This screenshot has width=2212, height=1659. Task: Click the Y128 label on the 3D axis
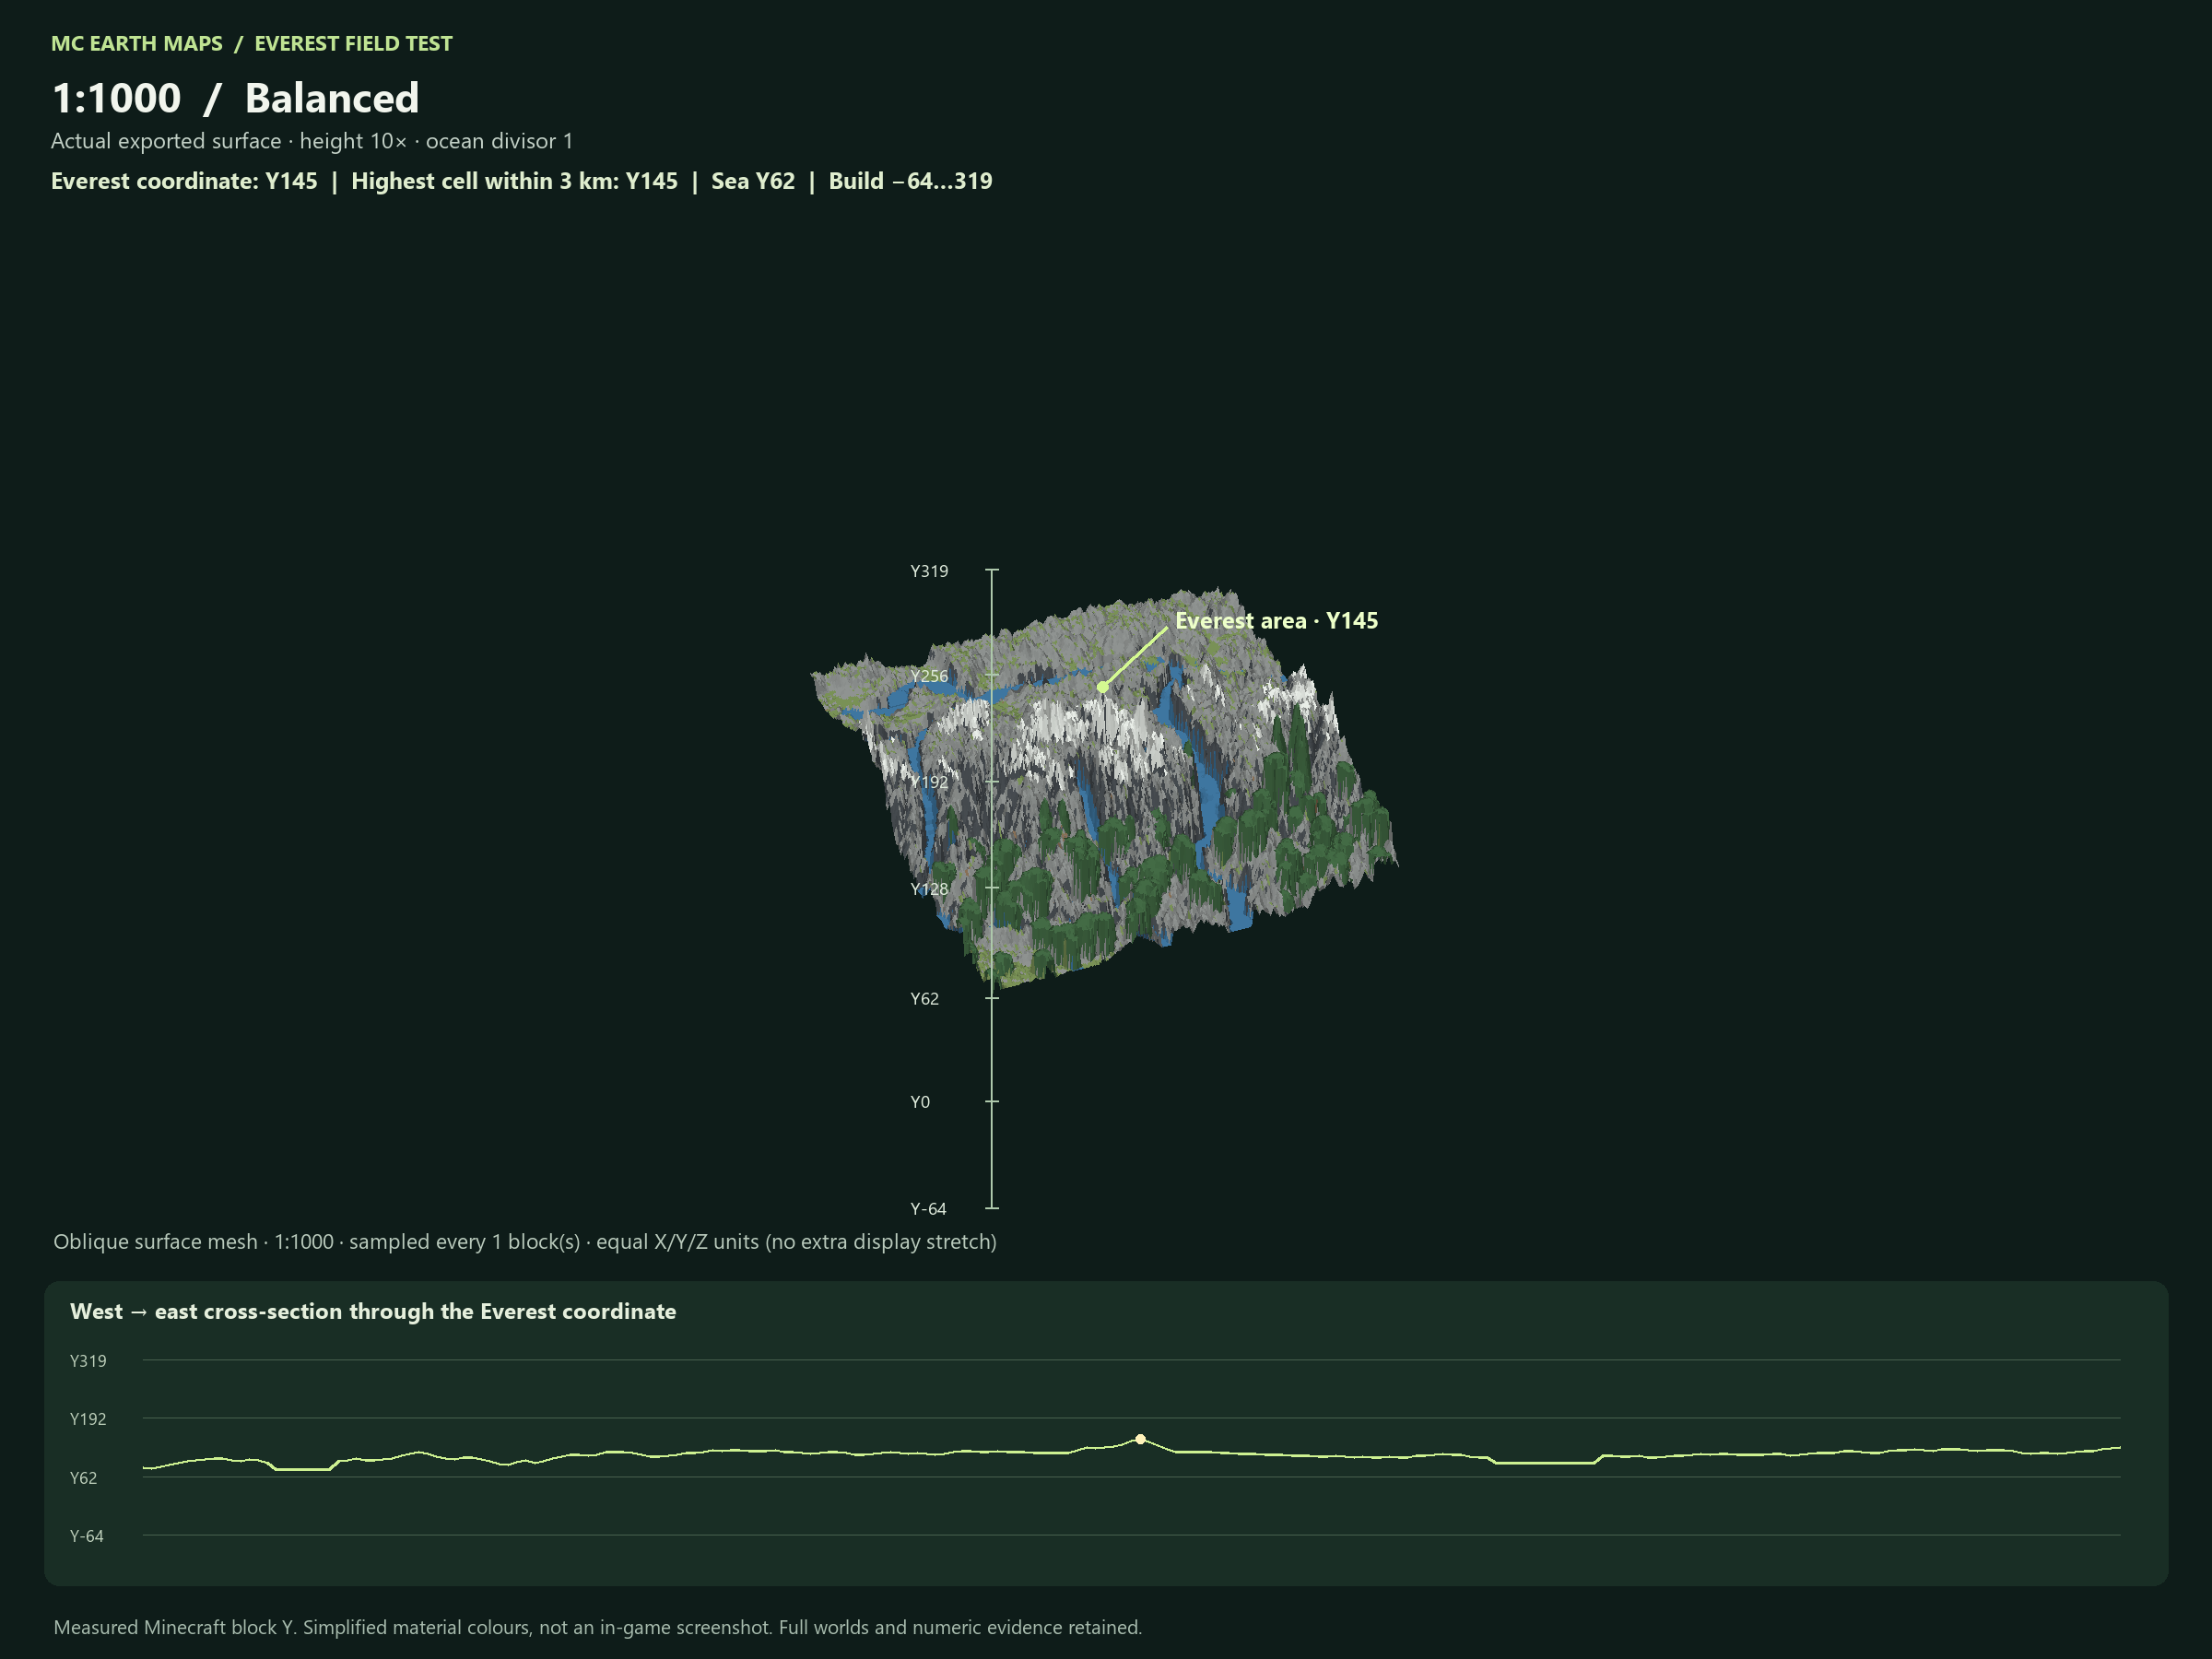point(929,888)
